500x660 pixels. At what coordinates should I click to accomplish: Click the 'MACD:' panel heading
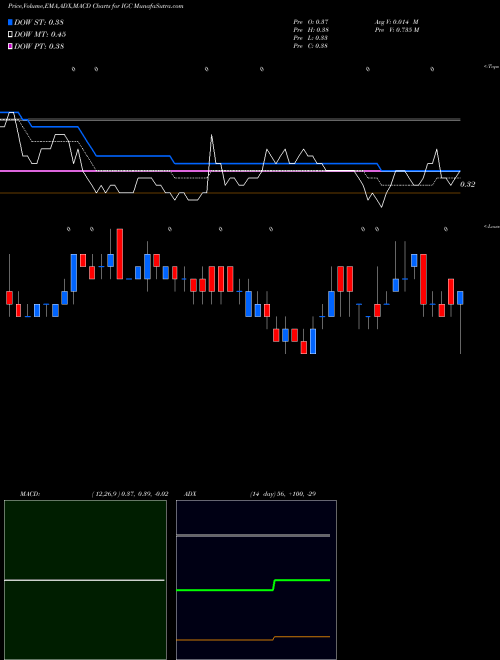[30, 494]
